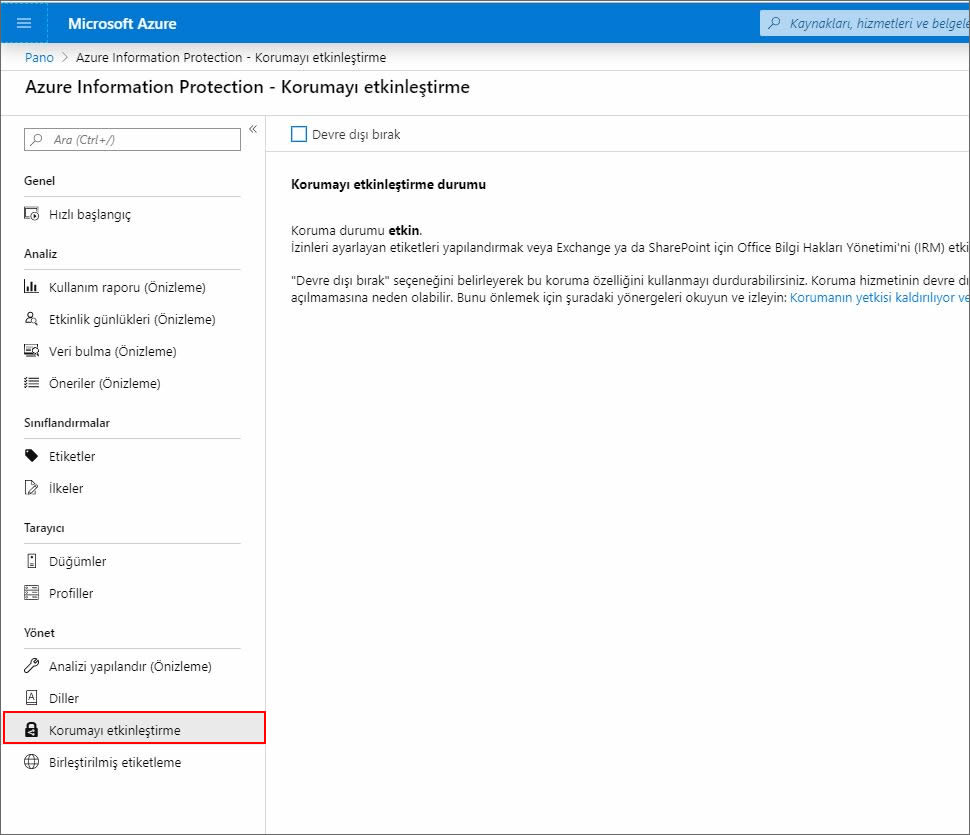Open the Korumanın yetkisi kaldırılıyor link
The width and height of the screenshot is (970, 835).
pos(880,298)
